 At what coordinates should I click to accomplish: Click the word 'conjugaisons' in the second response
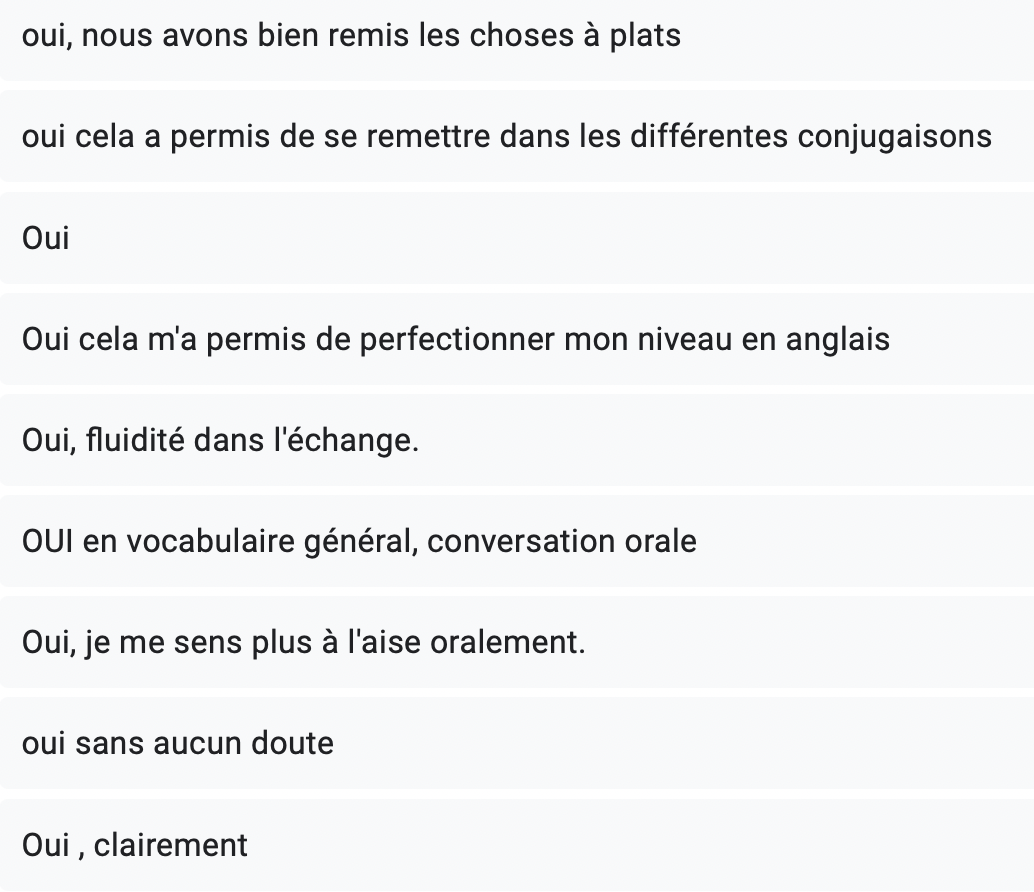point(895,138)
